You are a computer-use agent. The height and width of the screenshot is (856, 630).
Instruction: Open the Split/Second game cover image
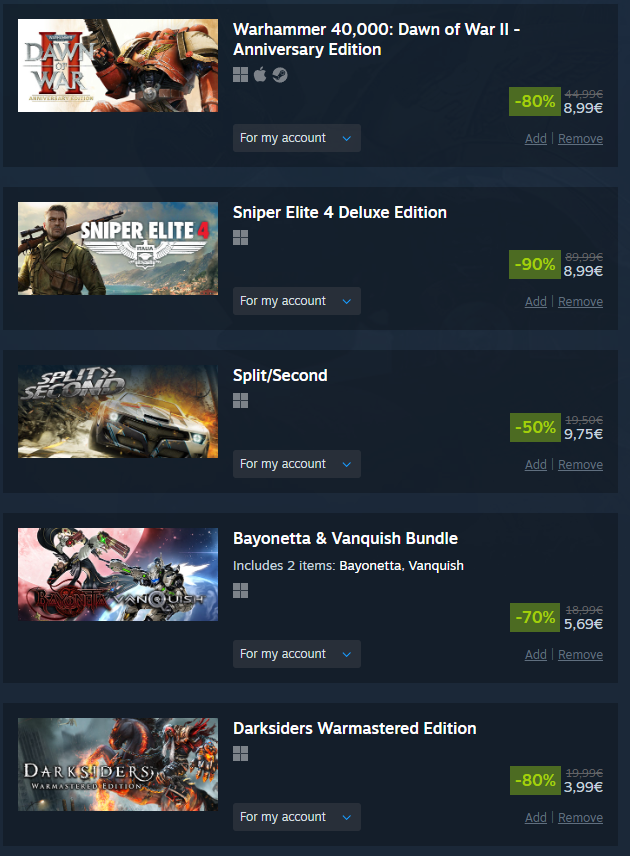(118, 412)
